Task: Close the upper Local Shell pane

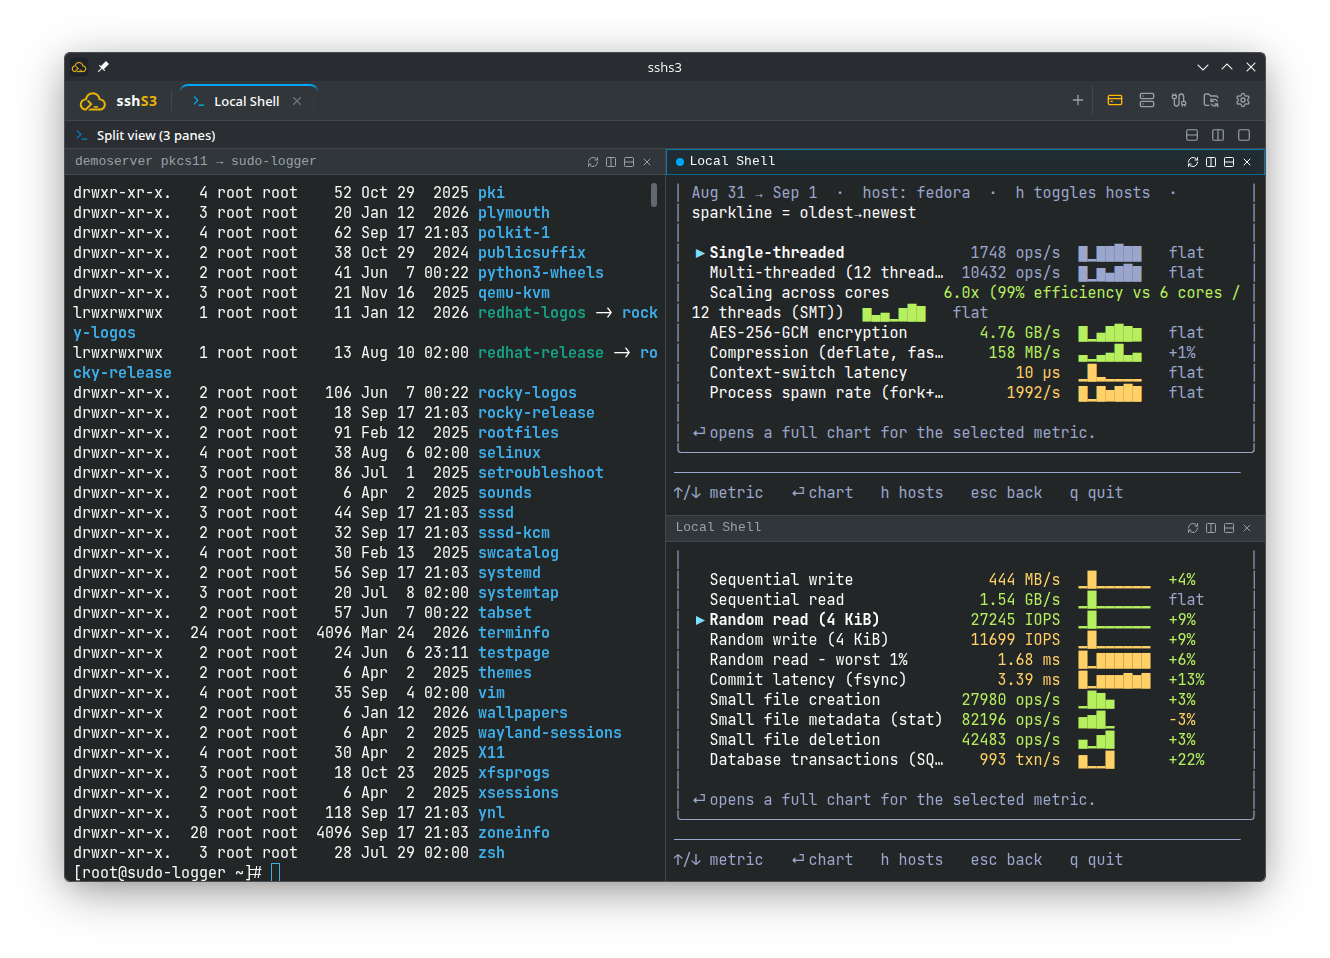Action: point(1247,162)
